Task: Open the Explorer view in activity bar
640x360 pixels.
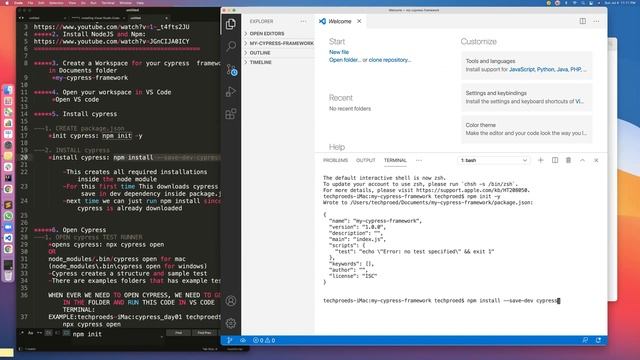Action: [x=231, y=24]
